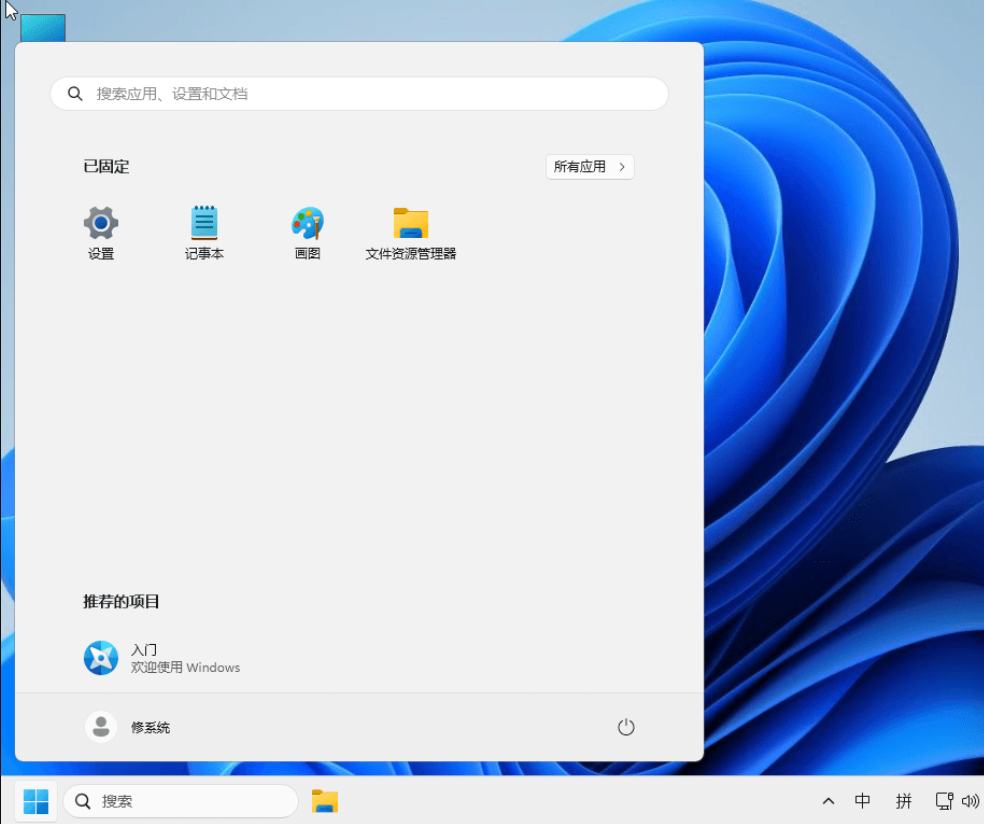Screen dimensions: 984x824
Task: Click the 修系统 username label
Action: [150, 727]
